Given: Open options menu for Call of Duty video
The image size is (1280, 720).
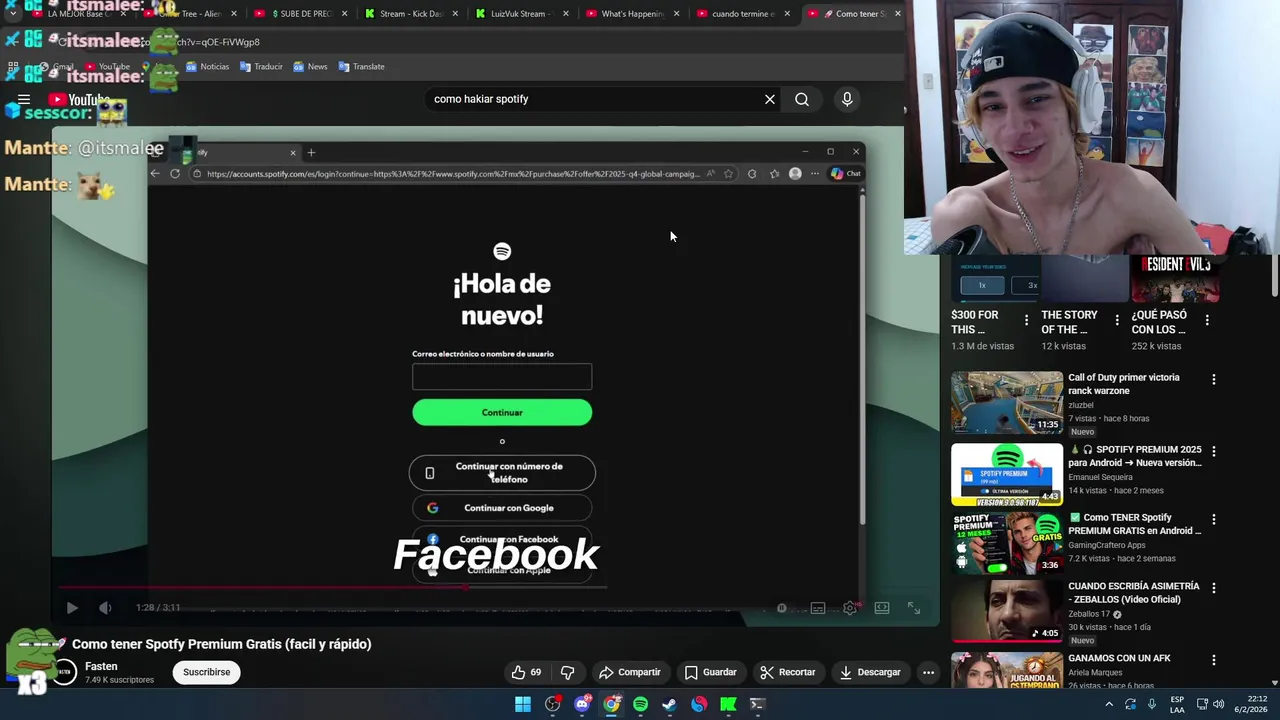Looking at the screenshot, I should pyautogui.click(x=1214, y=380).
